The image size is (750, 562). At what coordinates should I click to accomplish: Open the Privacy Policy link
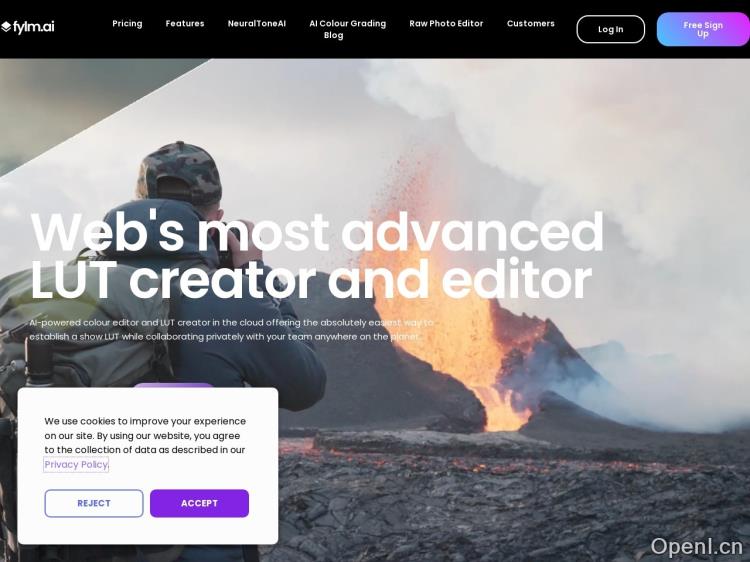tap(76, 464)
